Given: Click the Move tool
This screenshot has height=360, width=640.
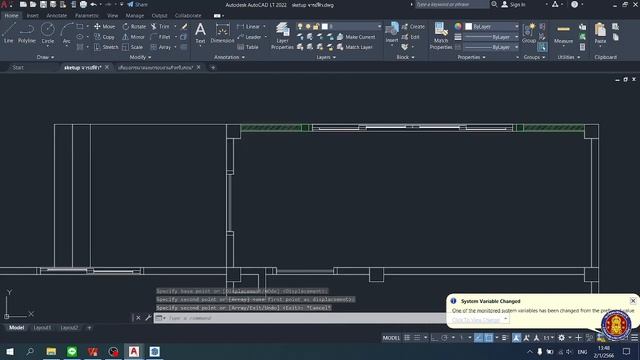Looking at the screenshot, I should tap(104, 27).
